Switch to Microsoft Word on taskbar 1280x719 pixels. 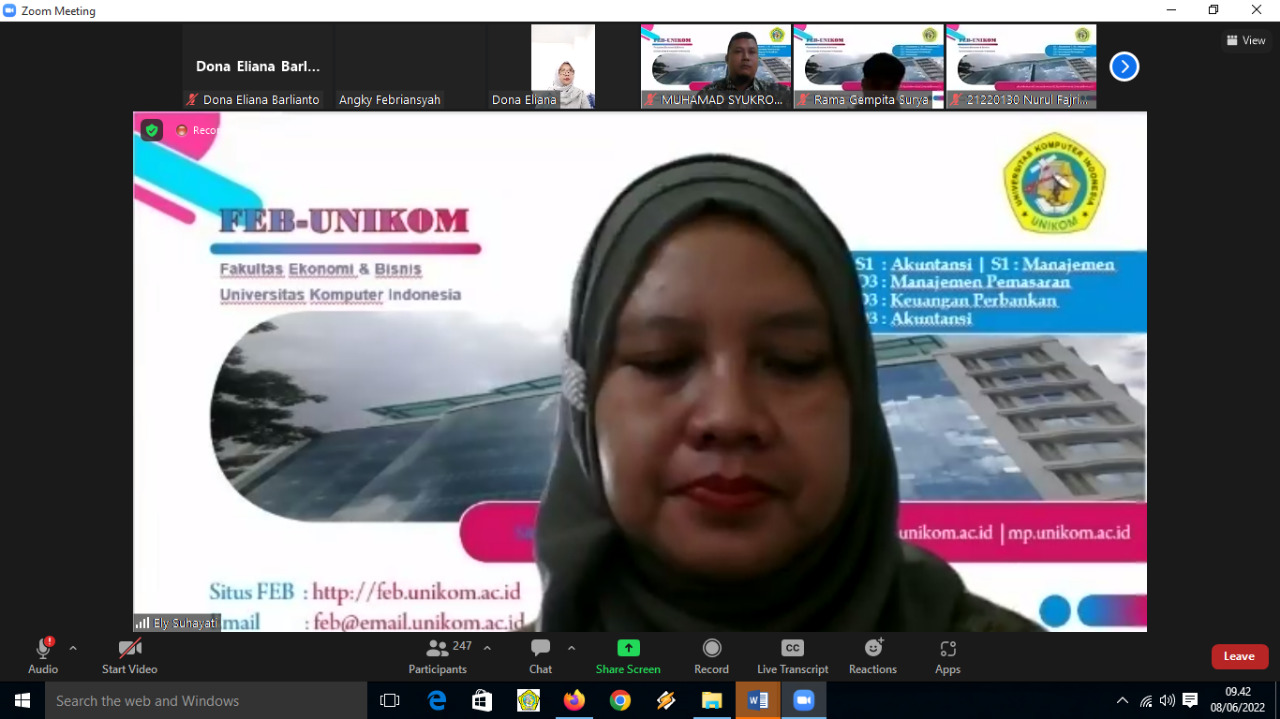point(758,701)
